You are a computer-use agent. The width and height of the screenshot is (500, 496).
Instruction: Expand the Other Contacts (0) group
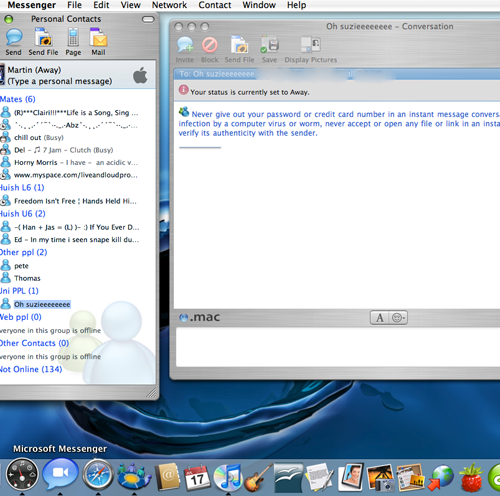click(x=34, y=343)
